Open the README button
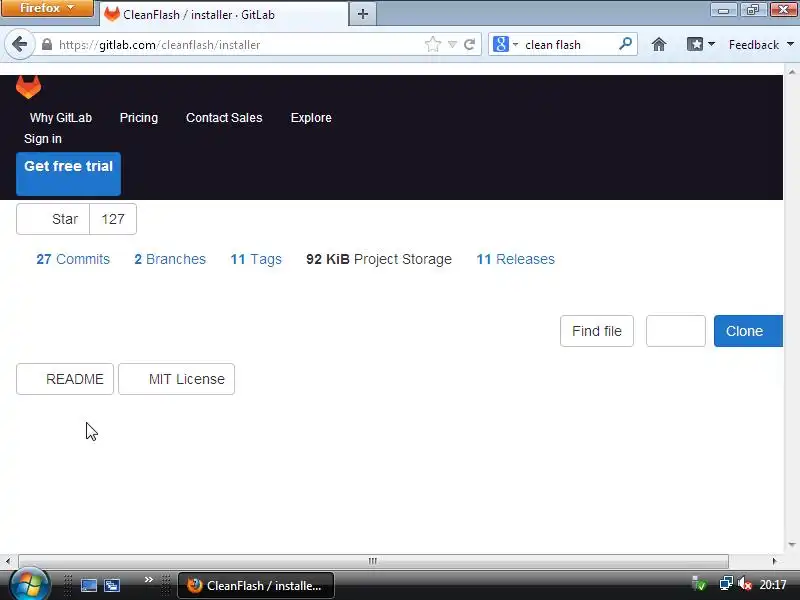800x600 pixels. pos(65,379)
